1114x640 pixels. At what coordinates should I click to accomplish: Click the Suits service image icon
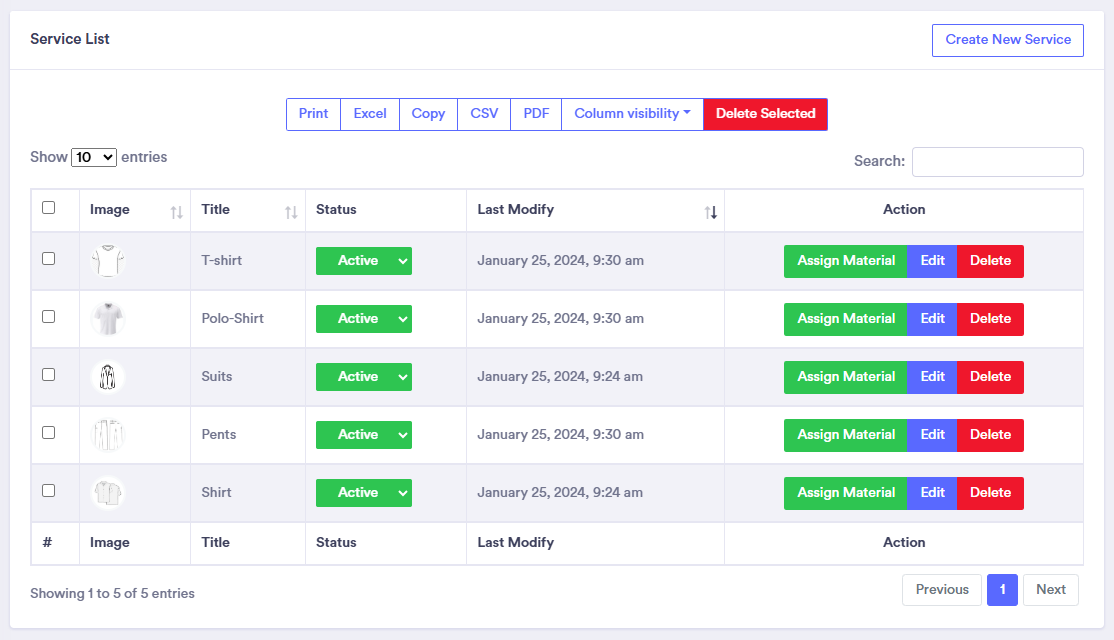(107, 377)
